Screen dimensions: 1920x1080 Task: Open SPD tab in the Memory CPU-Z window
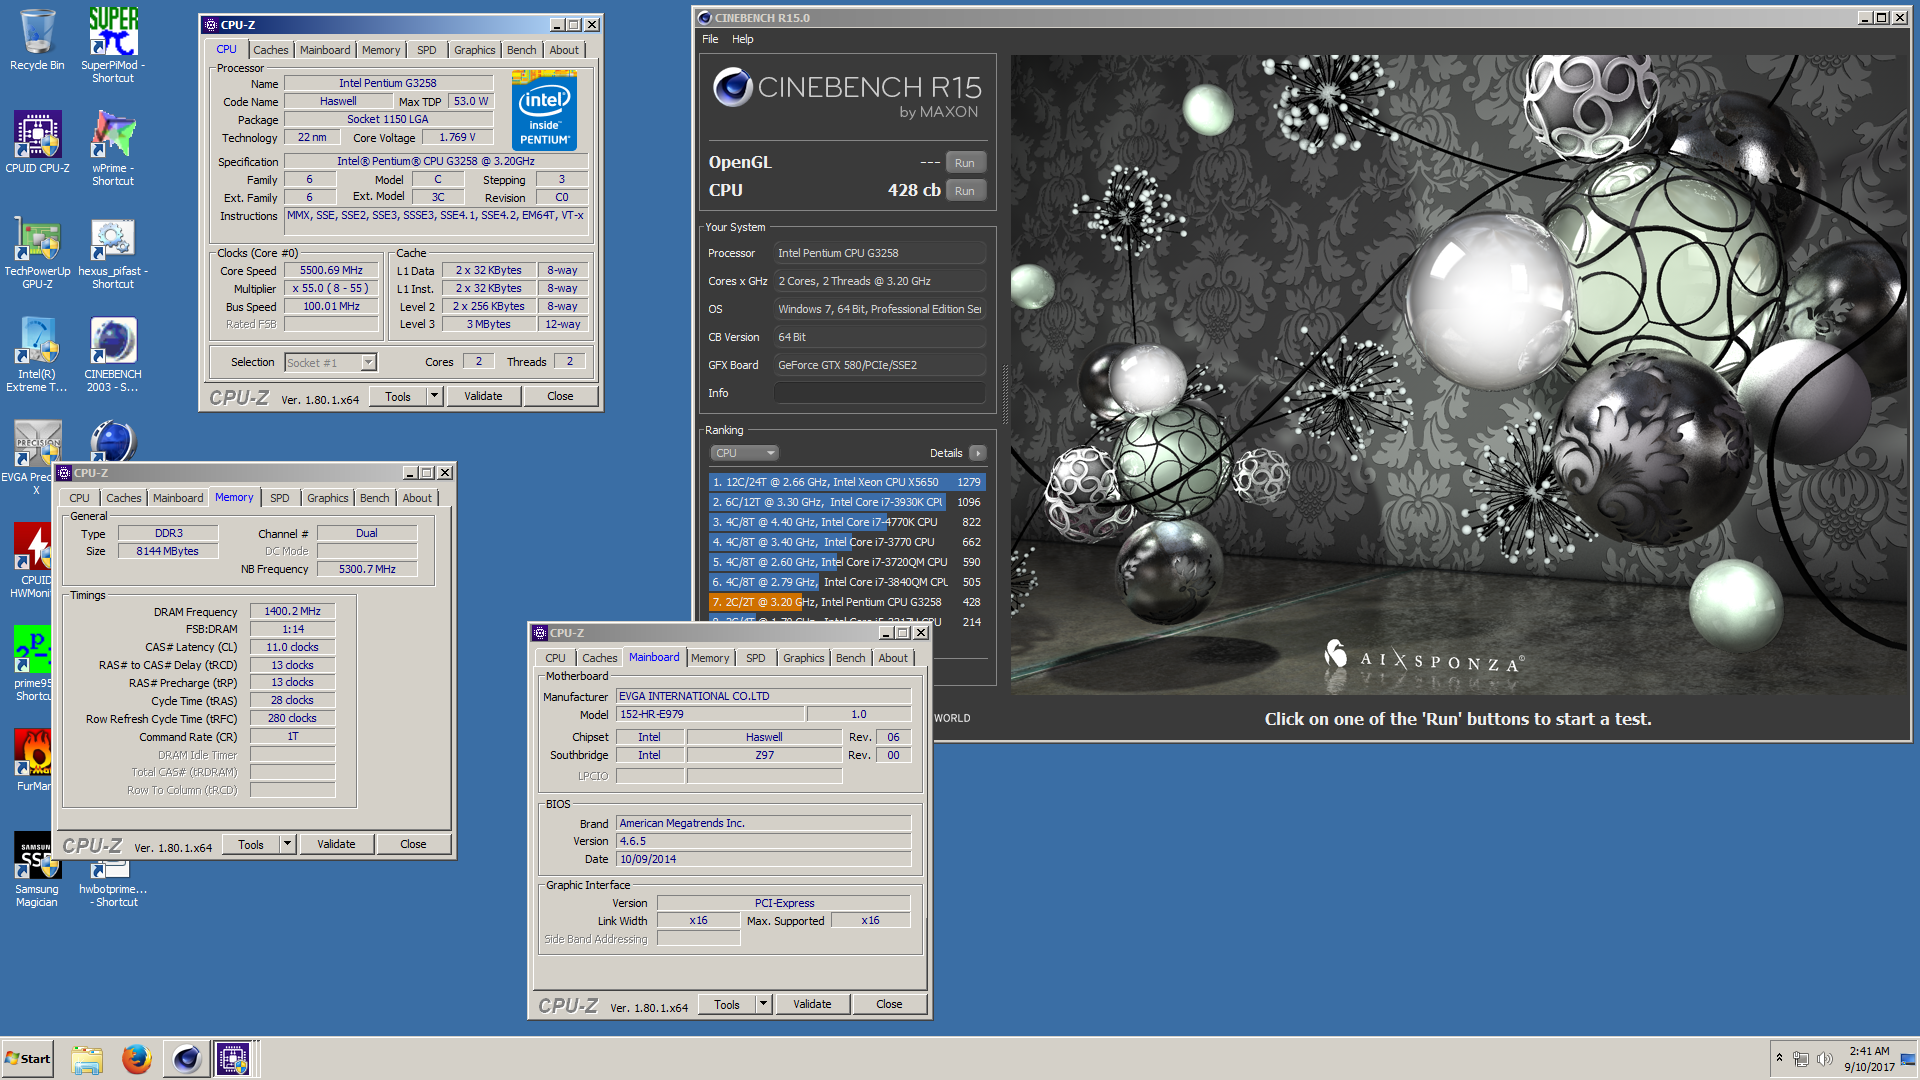280,498
